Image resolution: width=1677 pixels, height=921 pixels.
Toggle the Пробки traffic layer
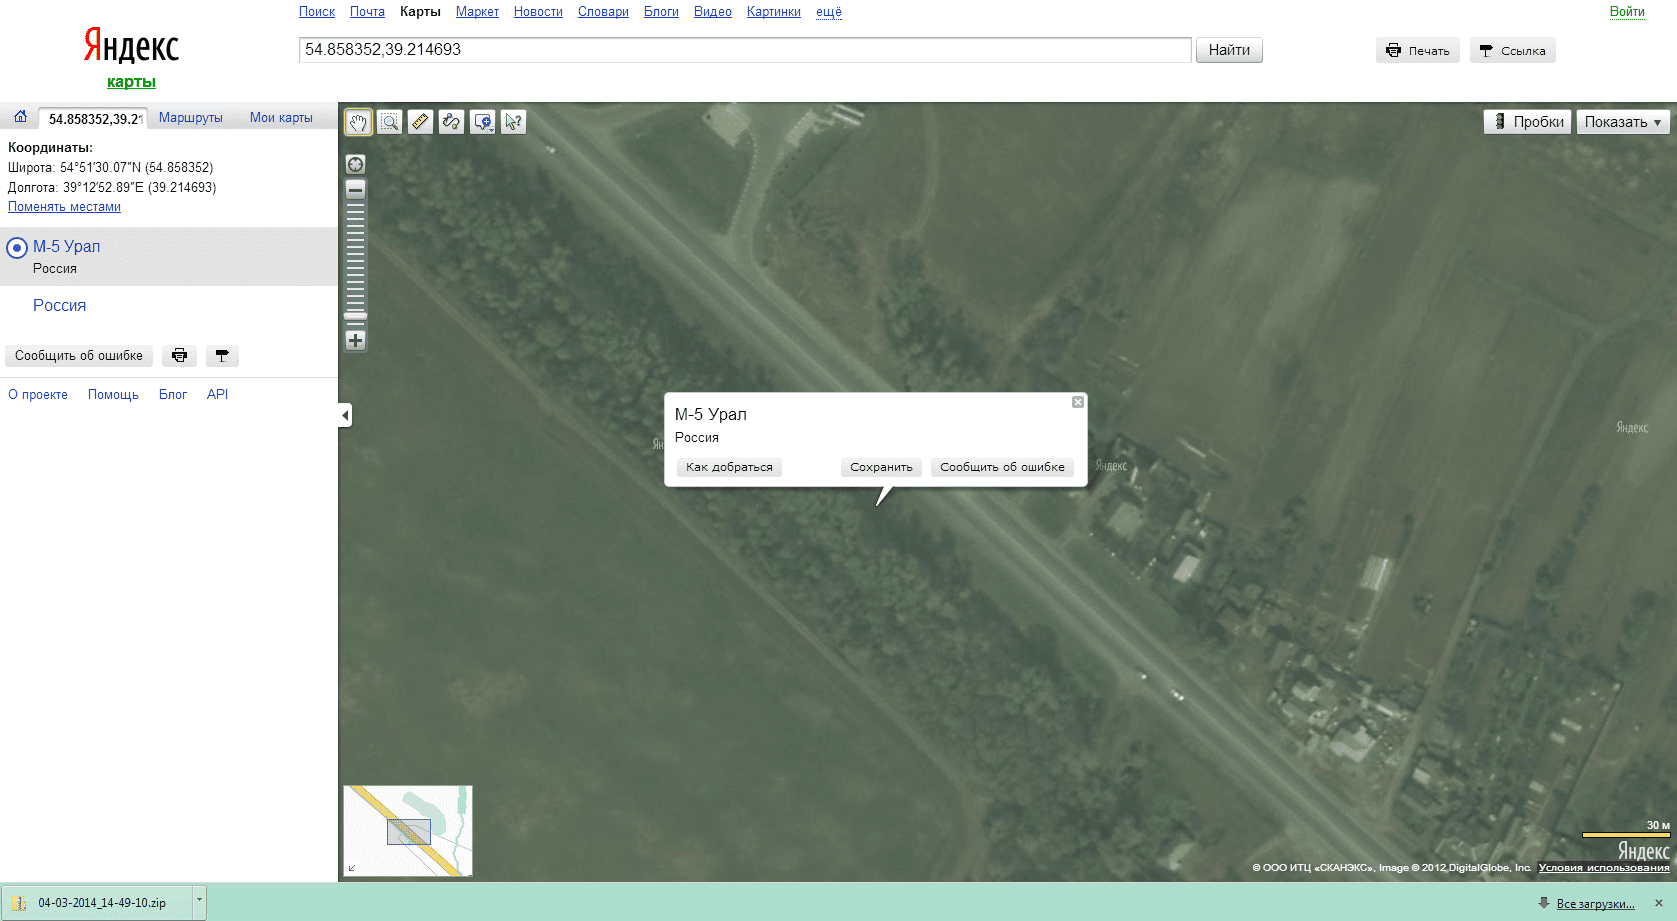[x=1527, y=122]
